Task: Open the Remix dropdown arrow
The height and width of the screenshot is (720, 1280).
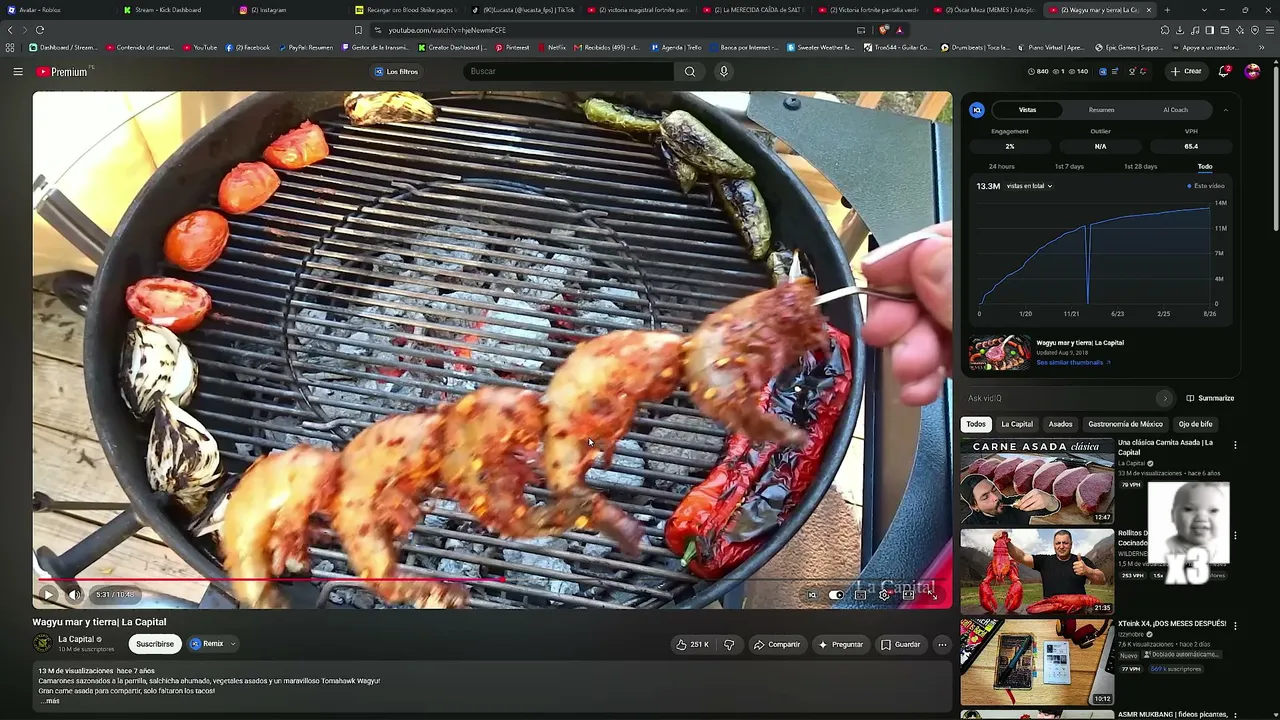Action: coord(233,645)
